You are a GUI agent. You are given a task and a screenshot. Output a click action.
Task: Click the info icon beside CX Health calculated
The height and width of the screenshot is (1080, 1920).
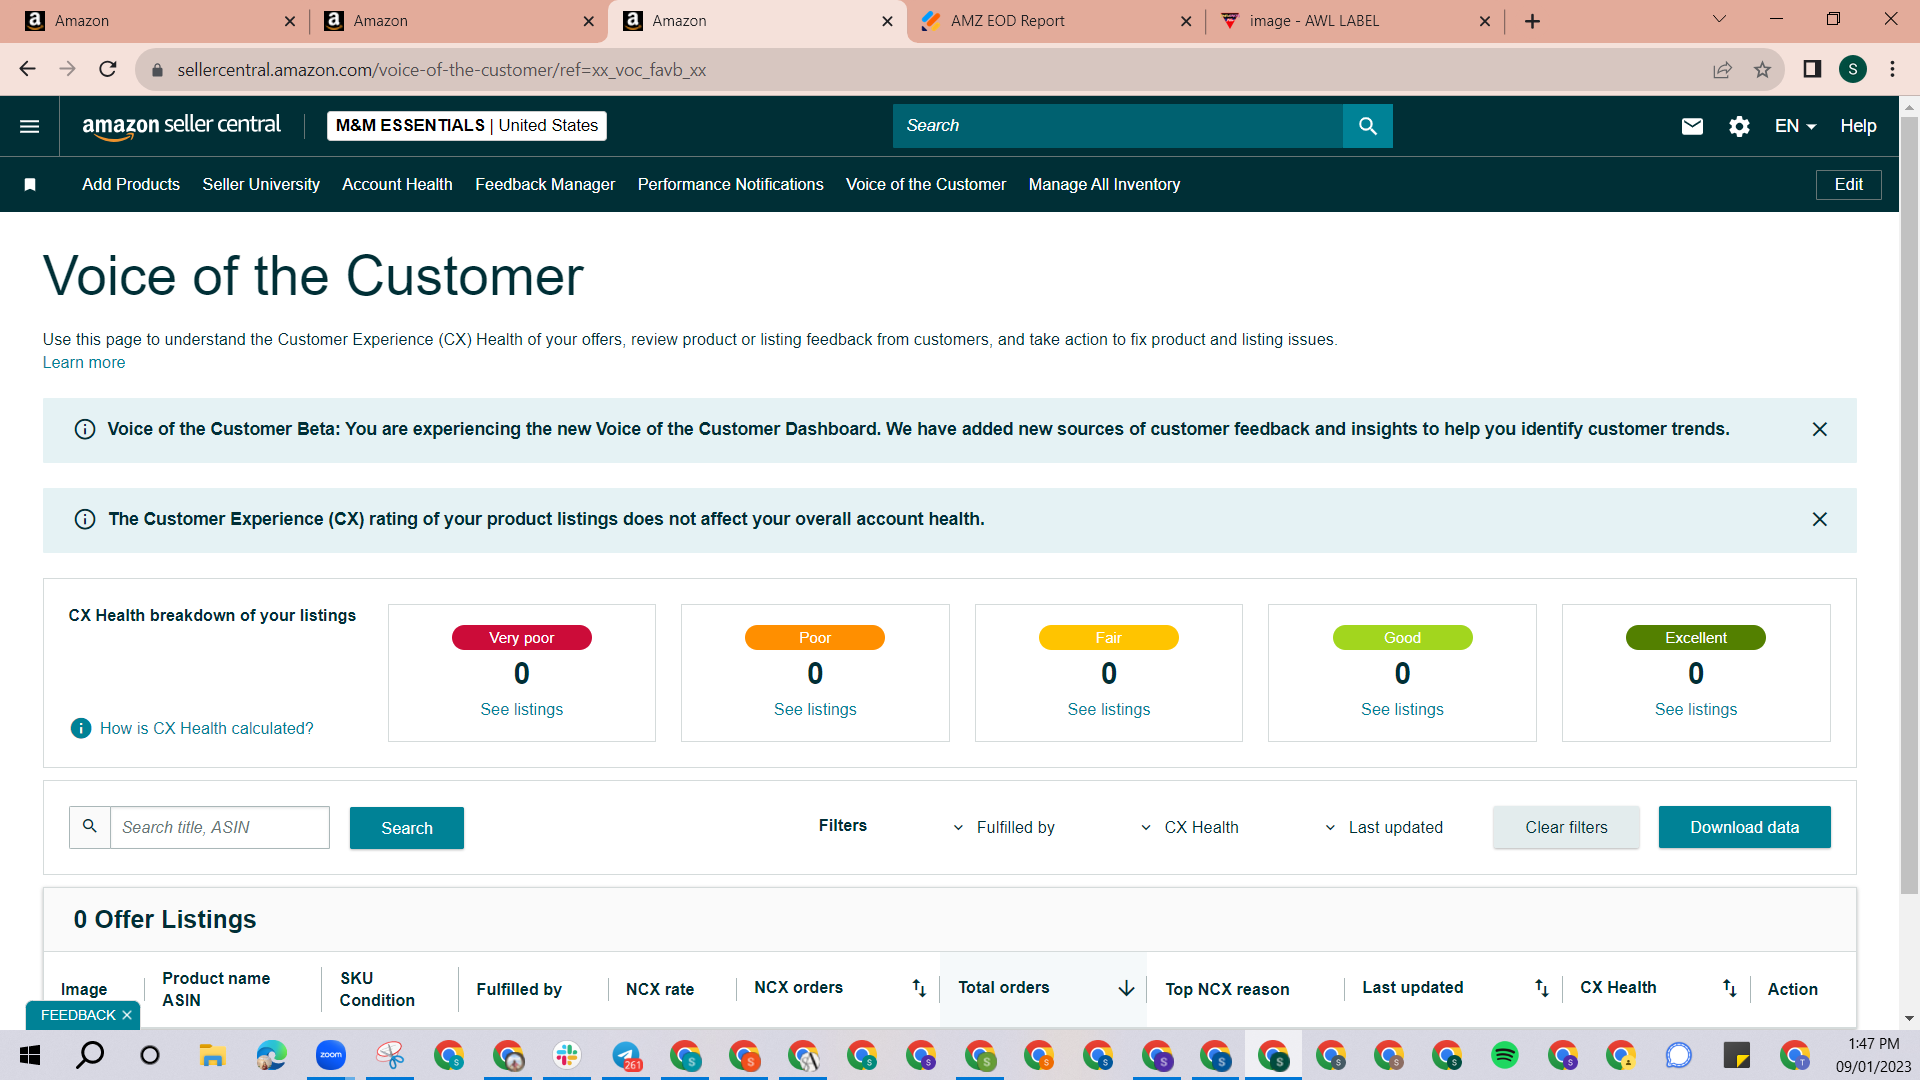pyautogui.click(x=81, y=728)
